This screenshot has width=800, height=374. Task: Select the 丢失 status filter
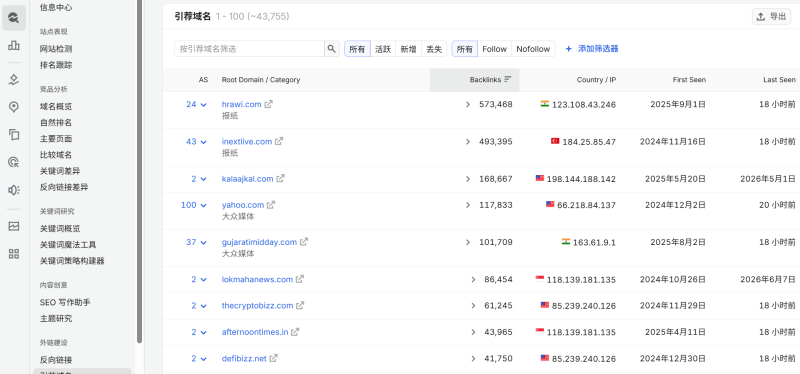point(434,49)
